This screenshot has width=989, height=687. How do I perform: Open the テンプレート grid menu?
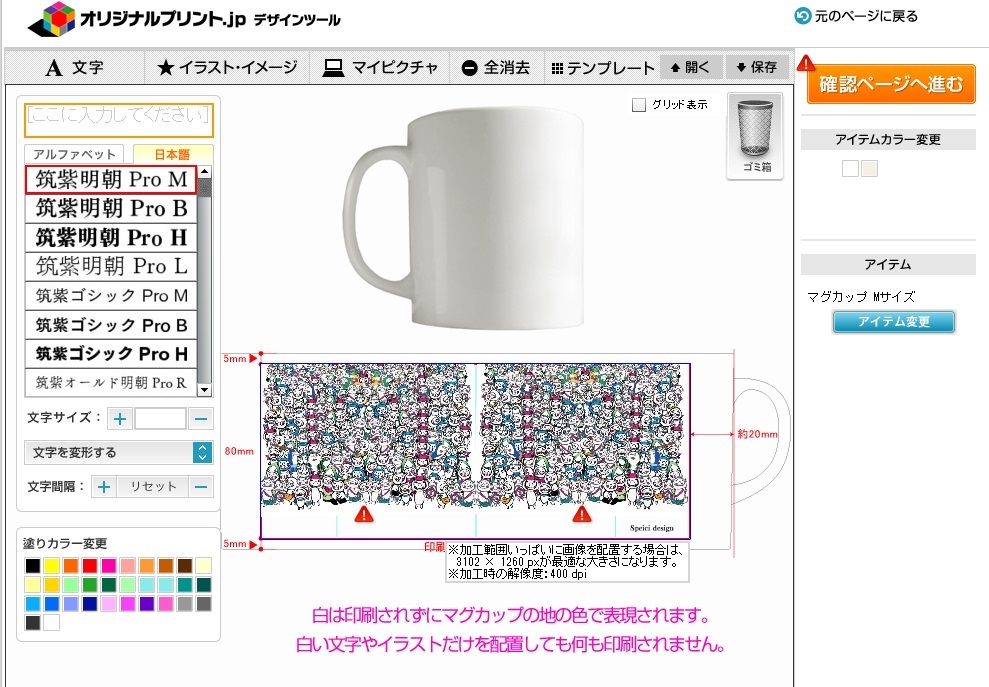[602, 68]
